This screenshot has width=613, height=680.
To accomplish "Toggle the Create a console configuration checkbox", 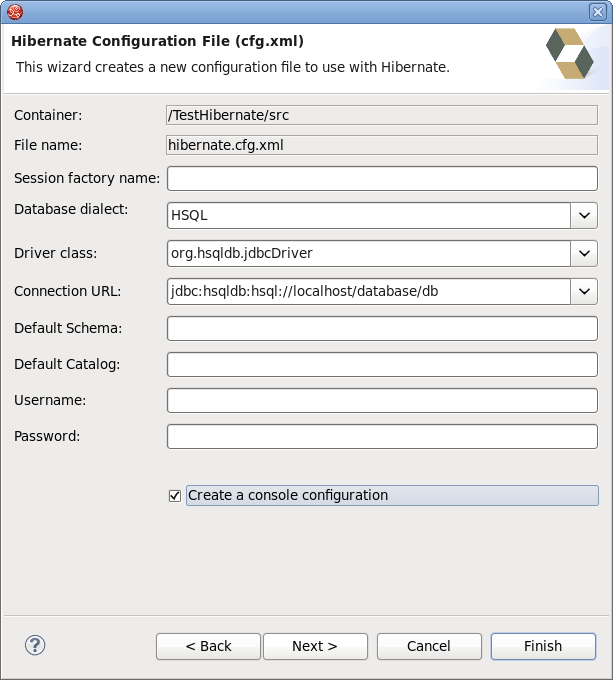I will tap(175, 495).
